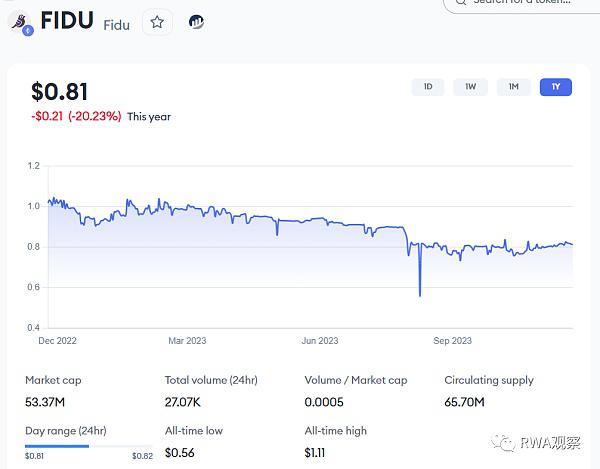
Task: Click the FIDU token title
Action: (67, 22)
